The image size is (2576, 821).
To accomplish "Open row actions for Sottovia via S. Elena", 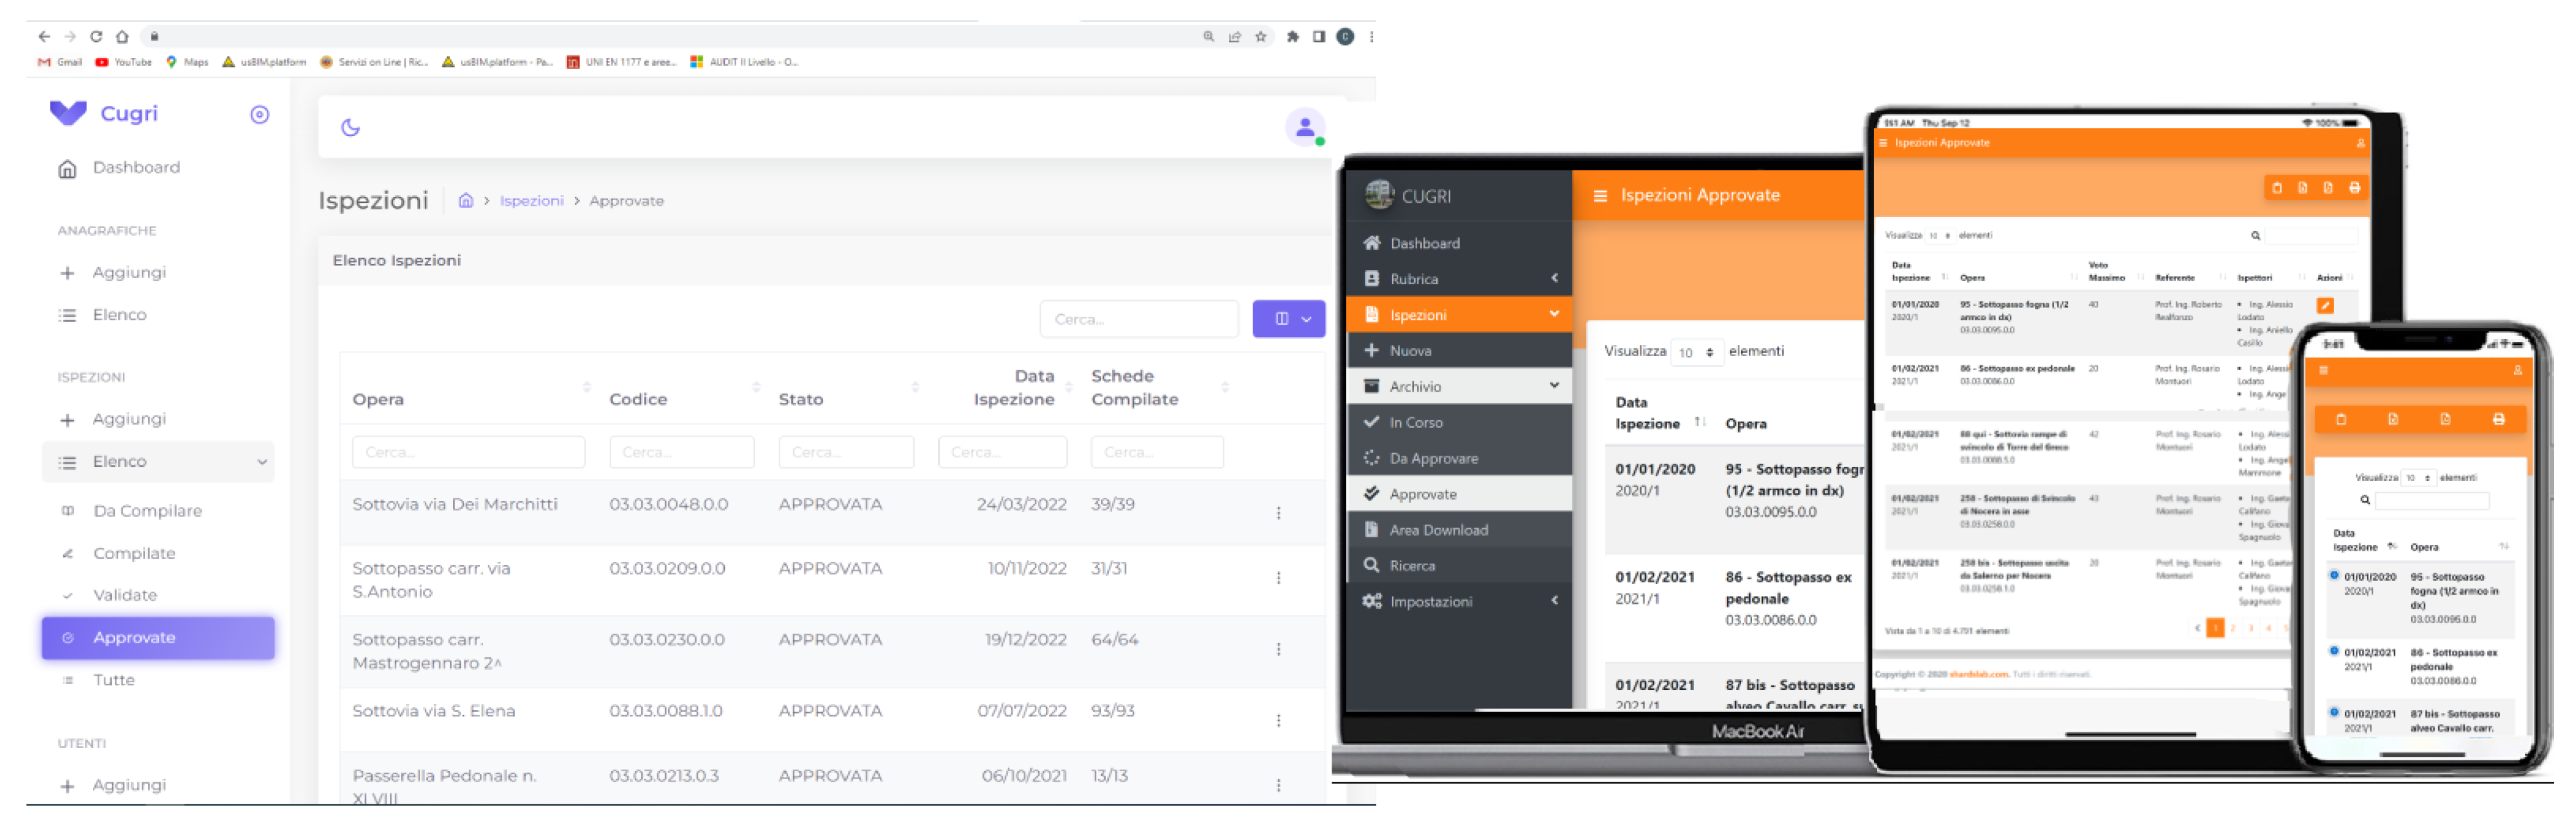I will click(1278, 720).
